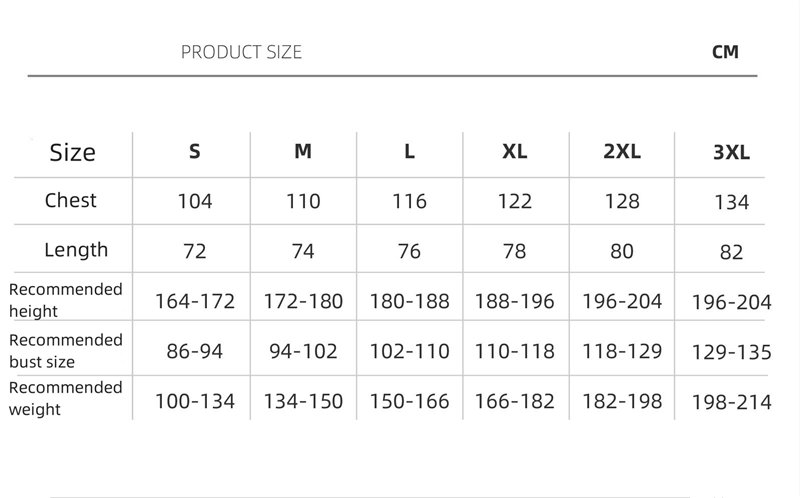The image size is (800, 498).
Task: Click the S size column header
Action: point(195,152)
